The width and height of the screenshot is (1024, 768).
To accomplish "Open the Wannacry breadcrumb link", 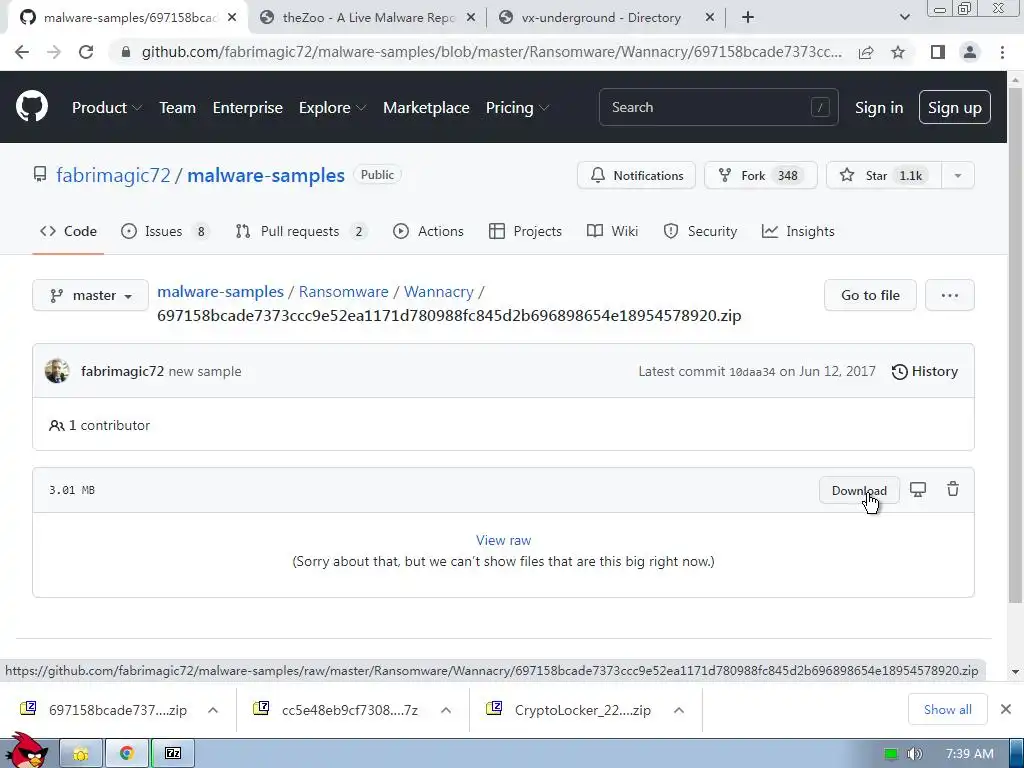I will click(x=438, y=292).
